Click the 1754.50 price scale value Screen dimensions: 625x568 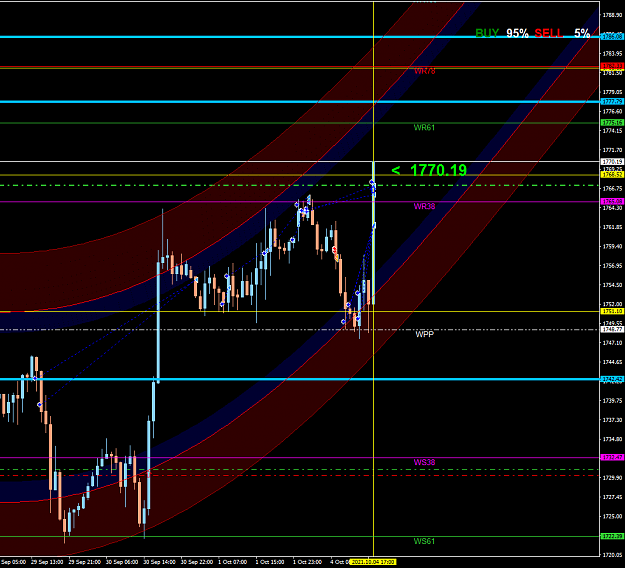(612, 285)
